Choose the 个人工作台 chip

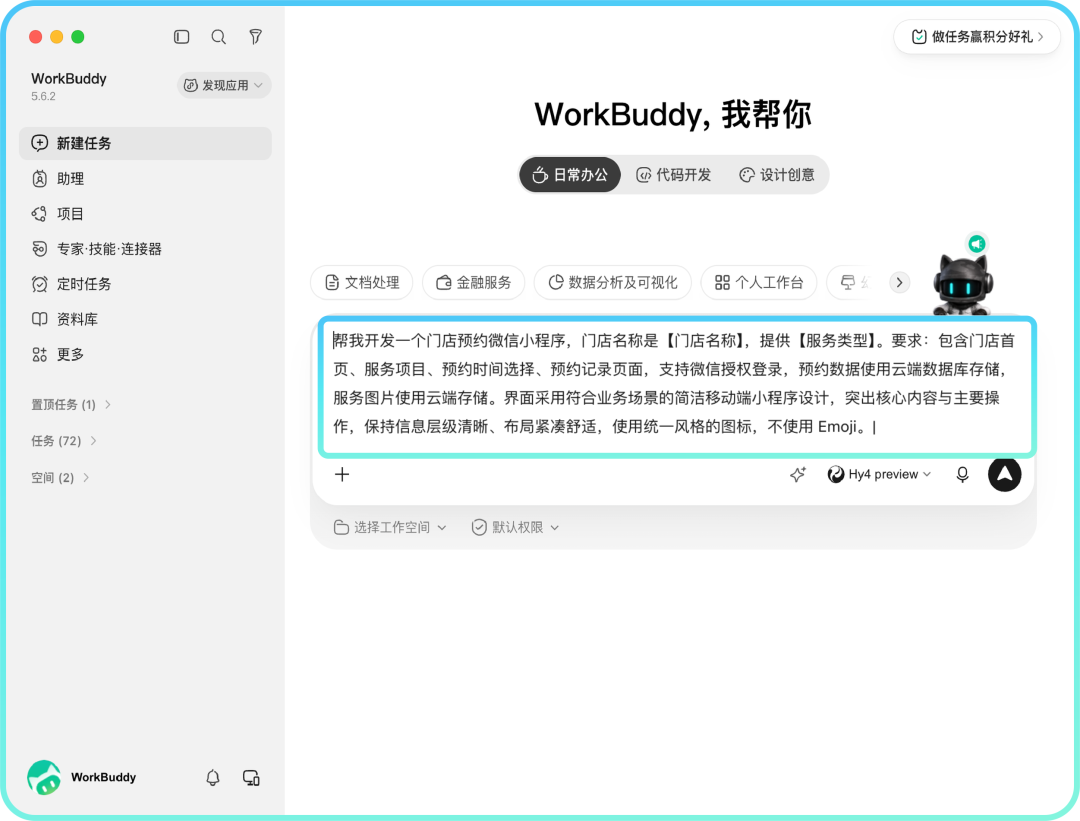point(758,282)
